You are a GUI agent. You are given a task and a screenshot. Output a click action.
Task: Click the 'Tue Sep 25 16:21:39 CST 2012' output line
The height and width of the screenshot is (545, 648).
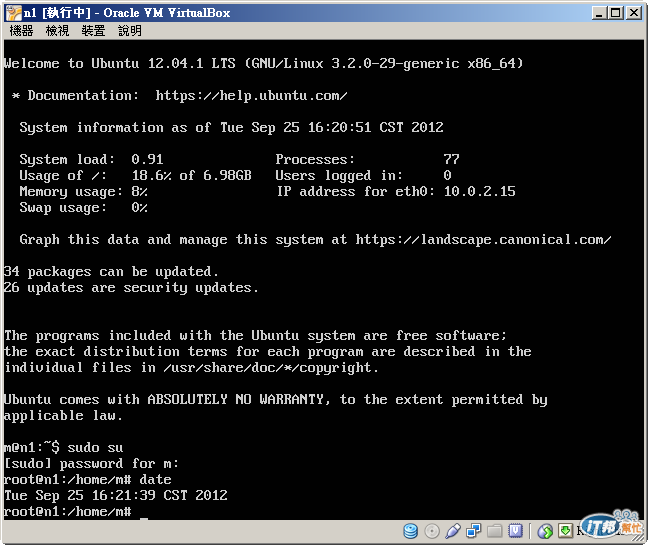pyautogui.click(x=116, y=495)
